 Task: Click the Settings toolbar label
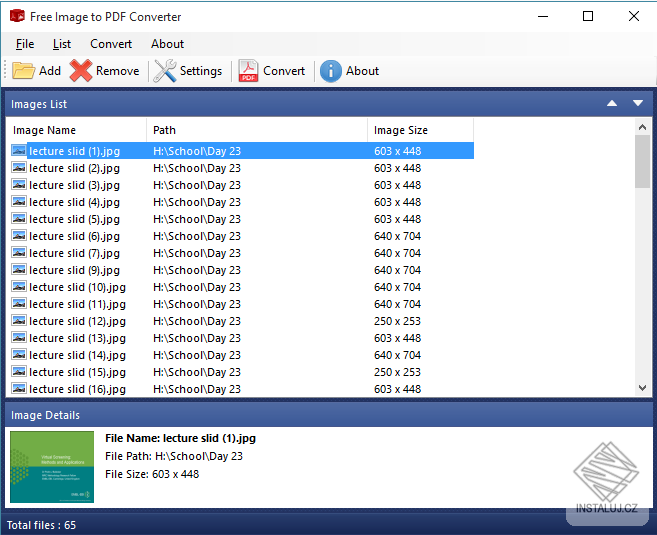click(201, 71)
